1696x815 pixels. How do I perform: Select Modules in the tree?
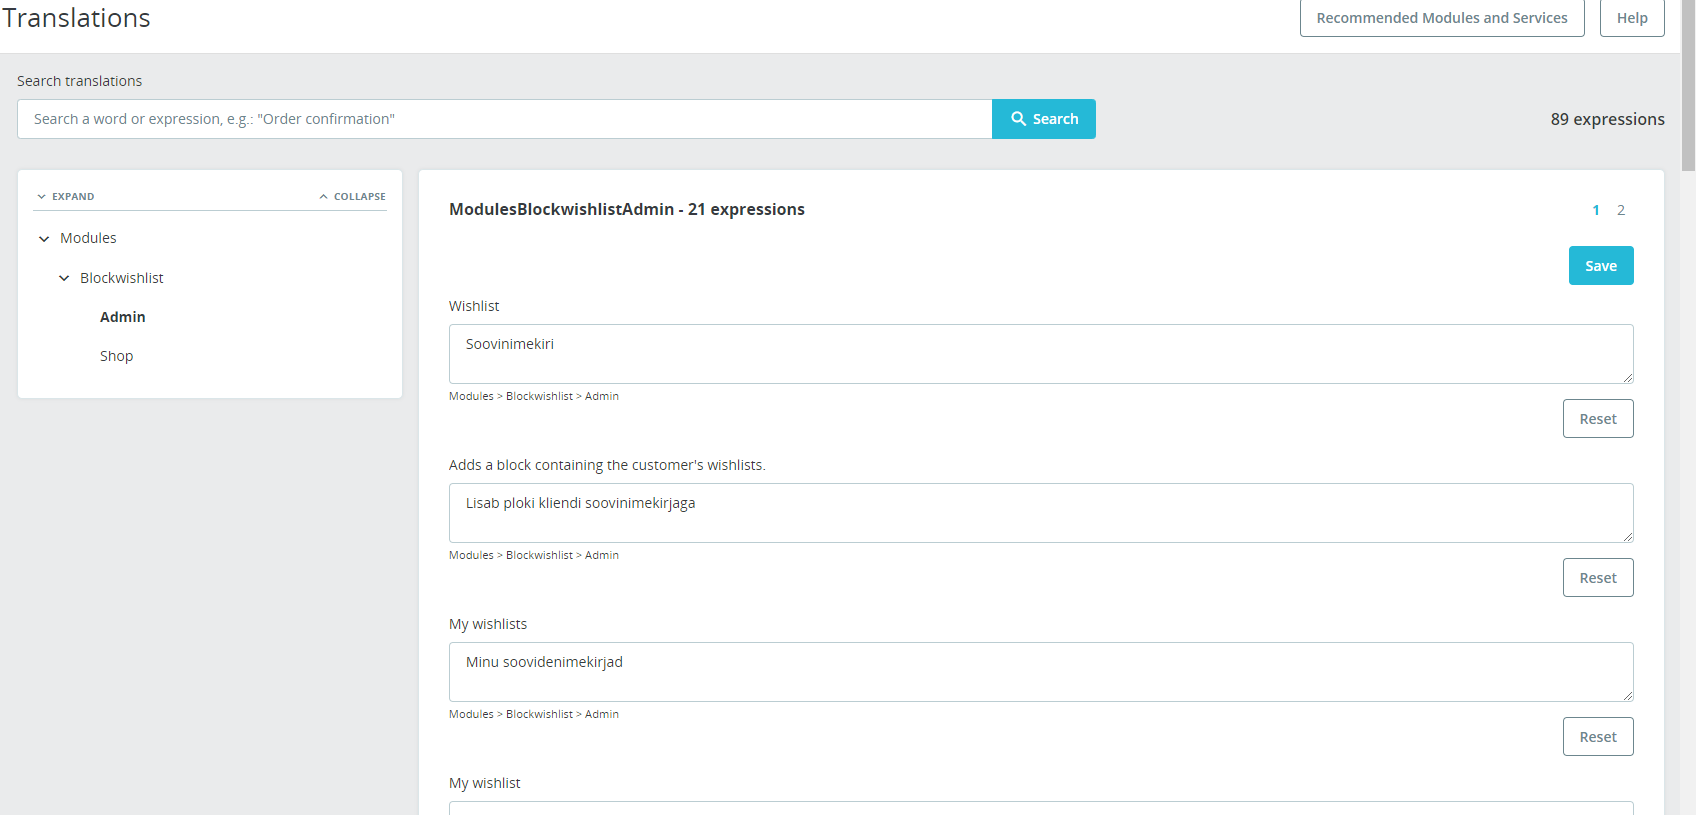point(88,238)
